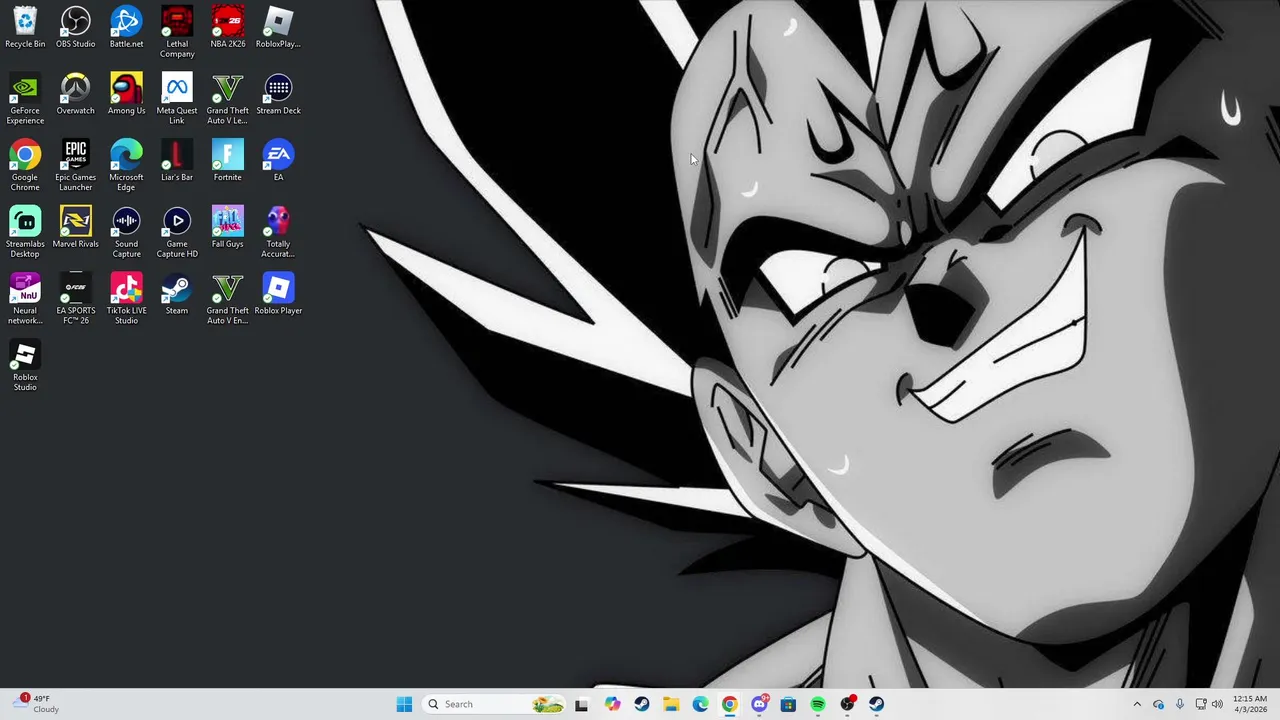Select the Roblox Player desktop shortcut
This screenshot has height=720, width=1280.
[x=278, y=294]
